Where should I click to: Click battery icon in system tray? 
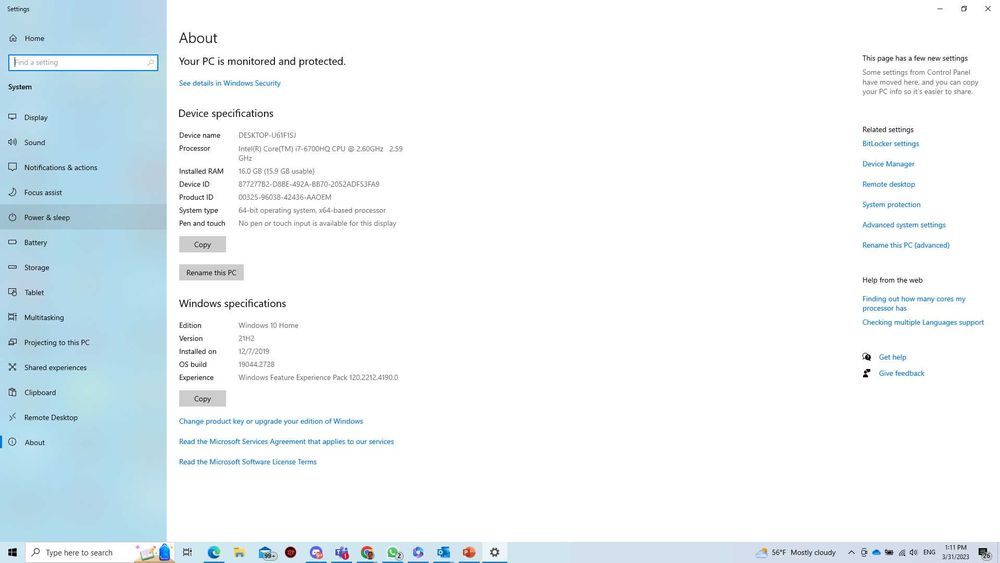coord(889,553)
